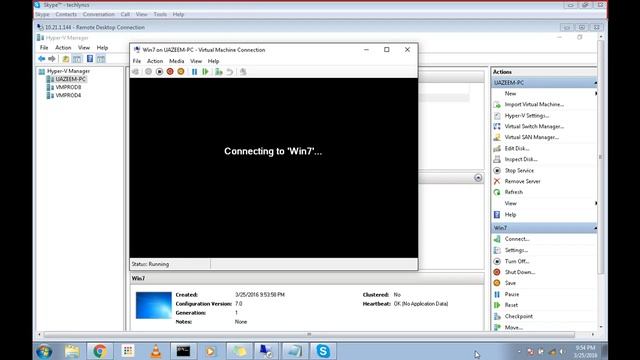The width and height of the screenshot is (640, 360).
Task: Open File menu in Hyper-V Manager window
Action: [x=44, y=48]
